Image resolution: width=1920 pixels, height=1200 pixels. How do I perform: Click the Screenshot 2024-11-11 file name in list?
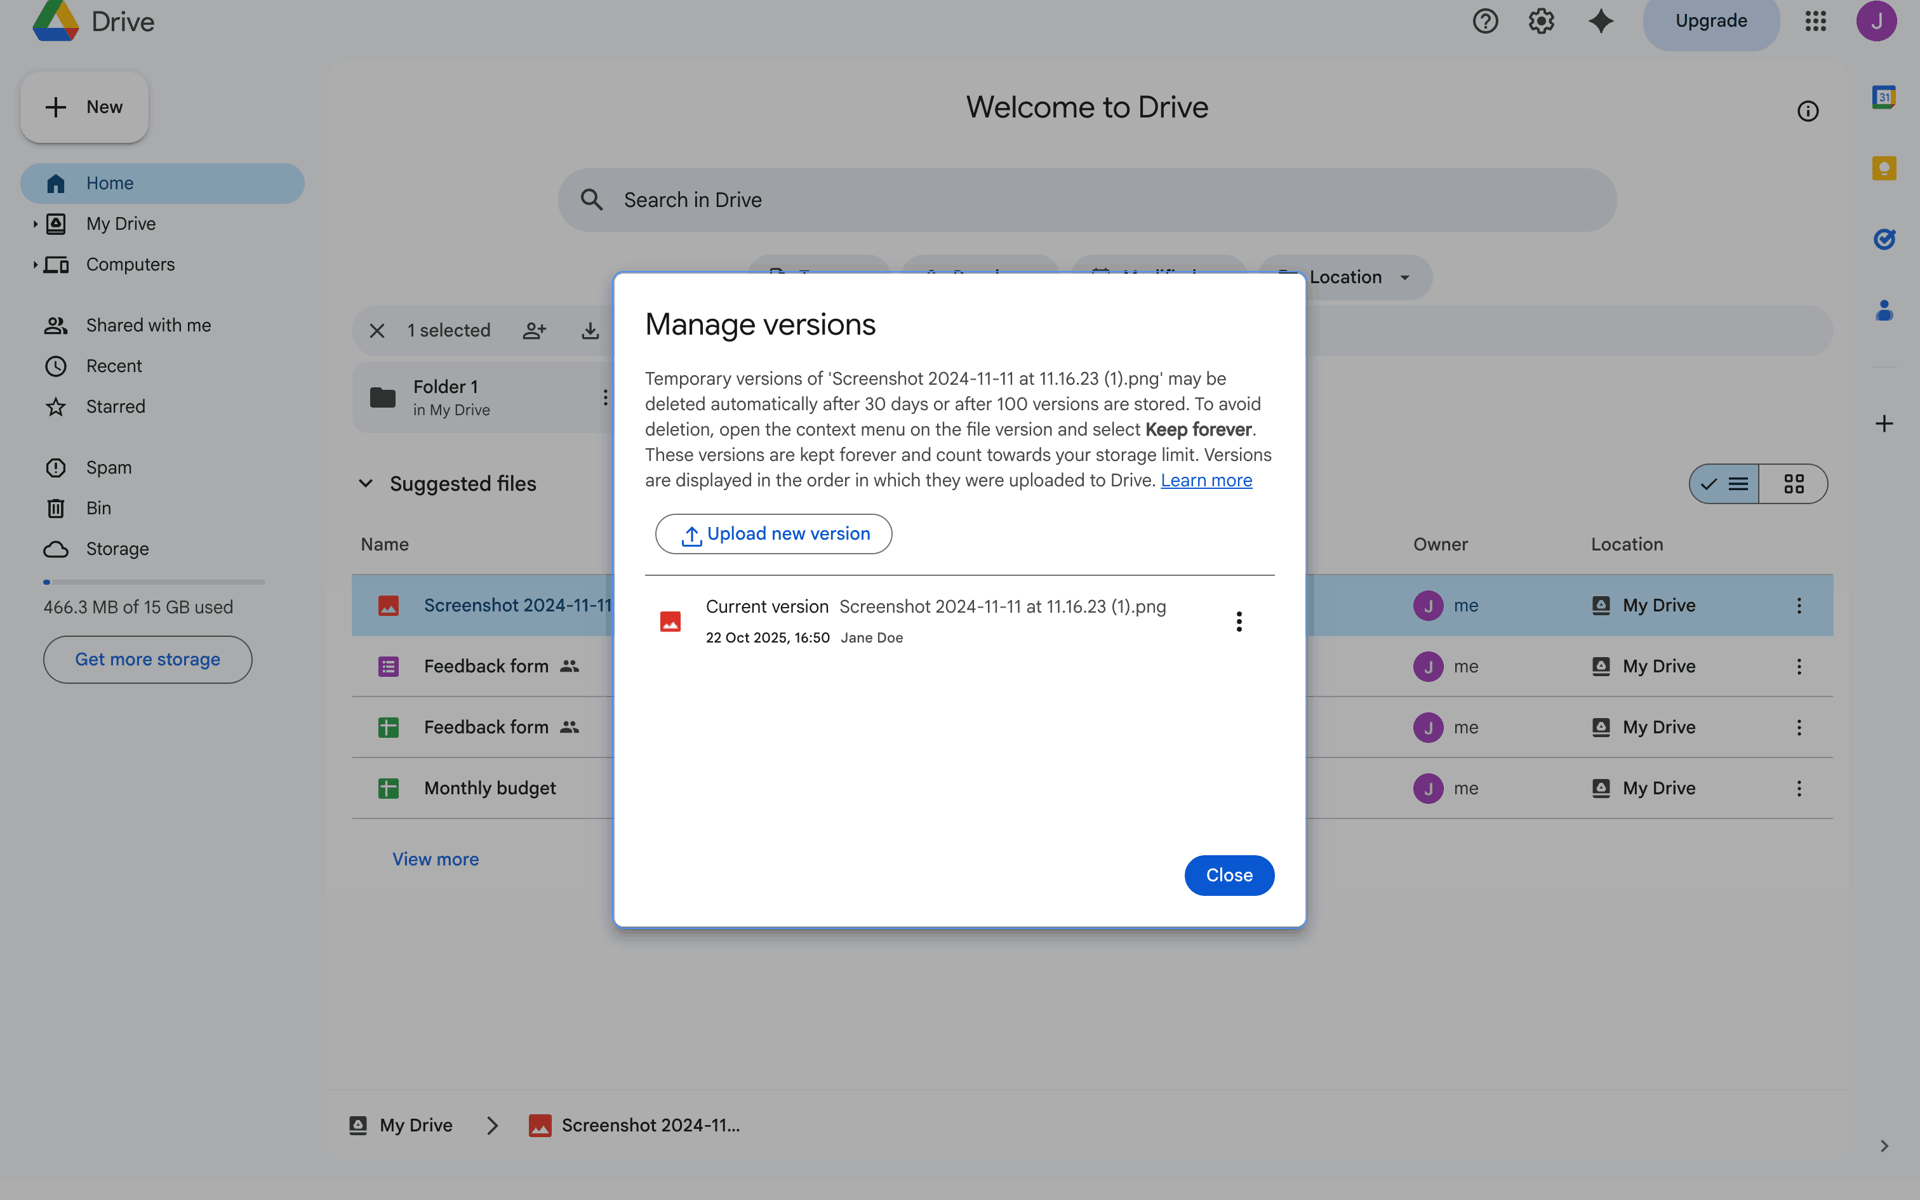point(517,606)
